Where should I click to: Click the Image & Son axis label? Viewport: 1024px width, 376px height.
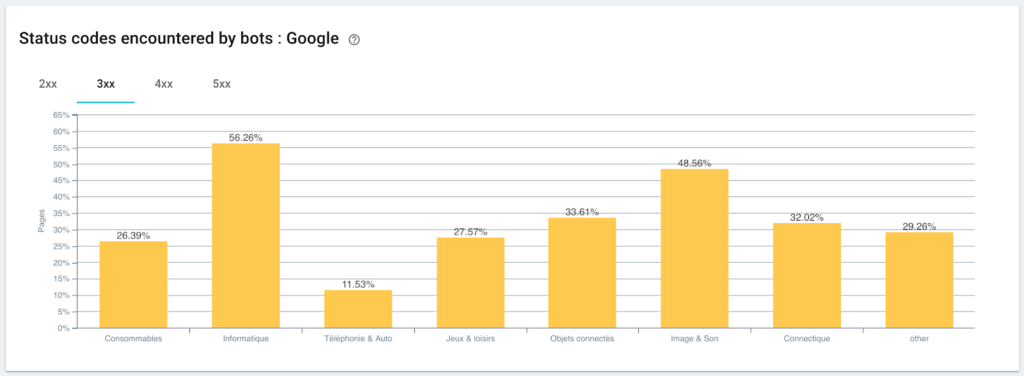694,339
